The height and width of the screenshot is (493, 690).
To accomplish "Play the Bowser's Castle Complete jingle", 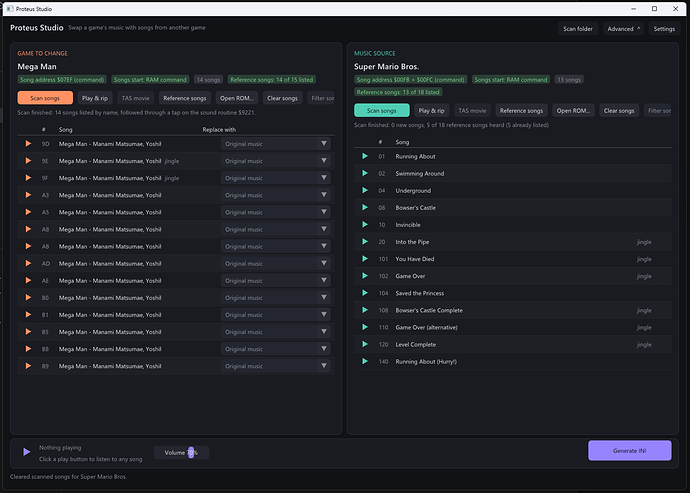I will tap(365, 310).
